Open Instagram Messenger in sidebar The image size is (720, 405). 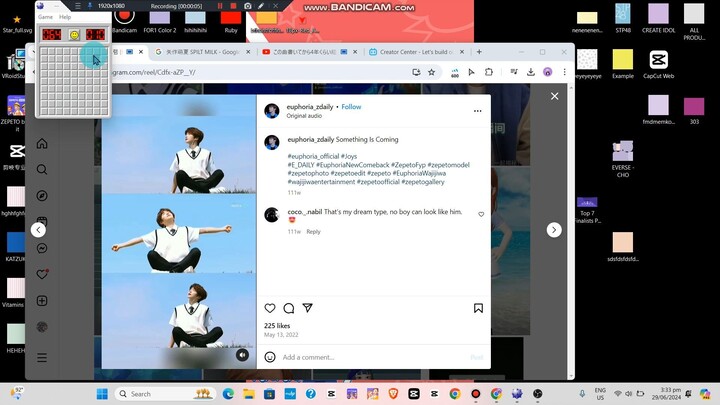42,248
